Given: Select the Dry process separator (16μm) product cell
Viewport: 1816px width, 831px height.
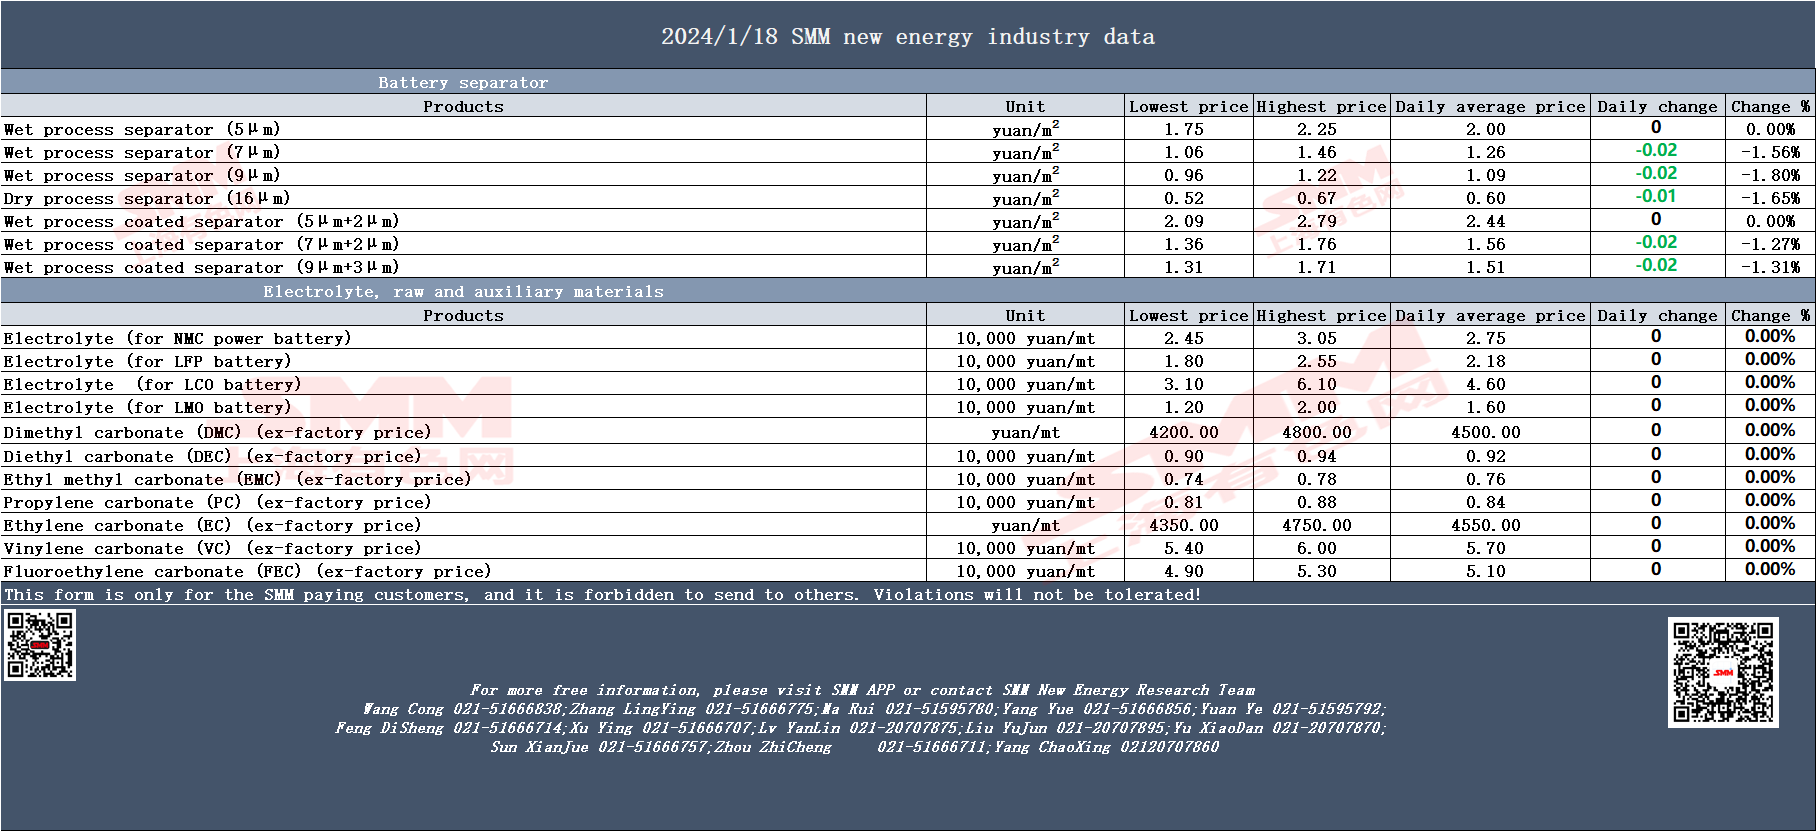Looking at the screenshot, I should pos(147,198).
